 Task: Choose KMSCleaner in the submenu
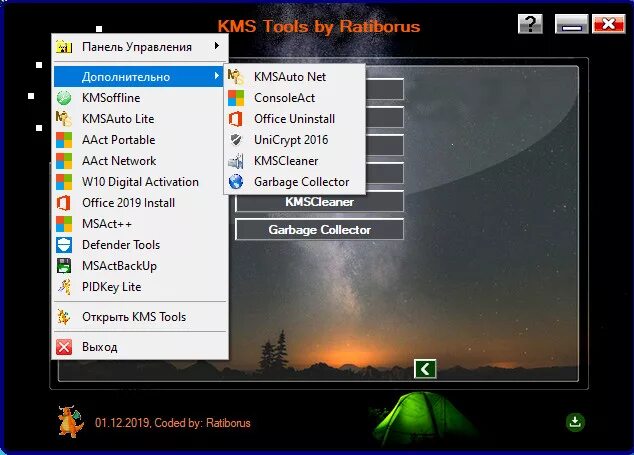294,161
